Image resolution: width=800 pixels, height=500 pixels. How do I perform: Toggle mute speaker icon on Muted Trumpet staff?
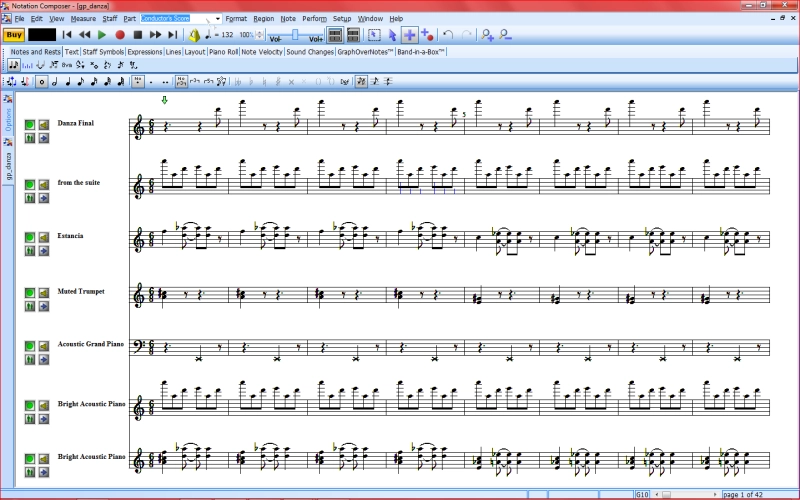44,293
